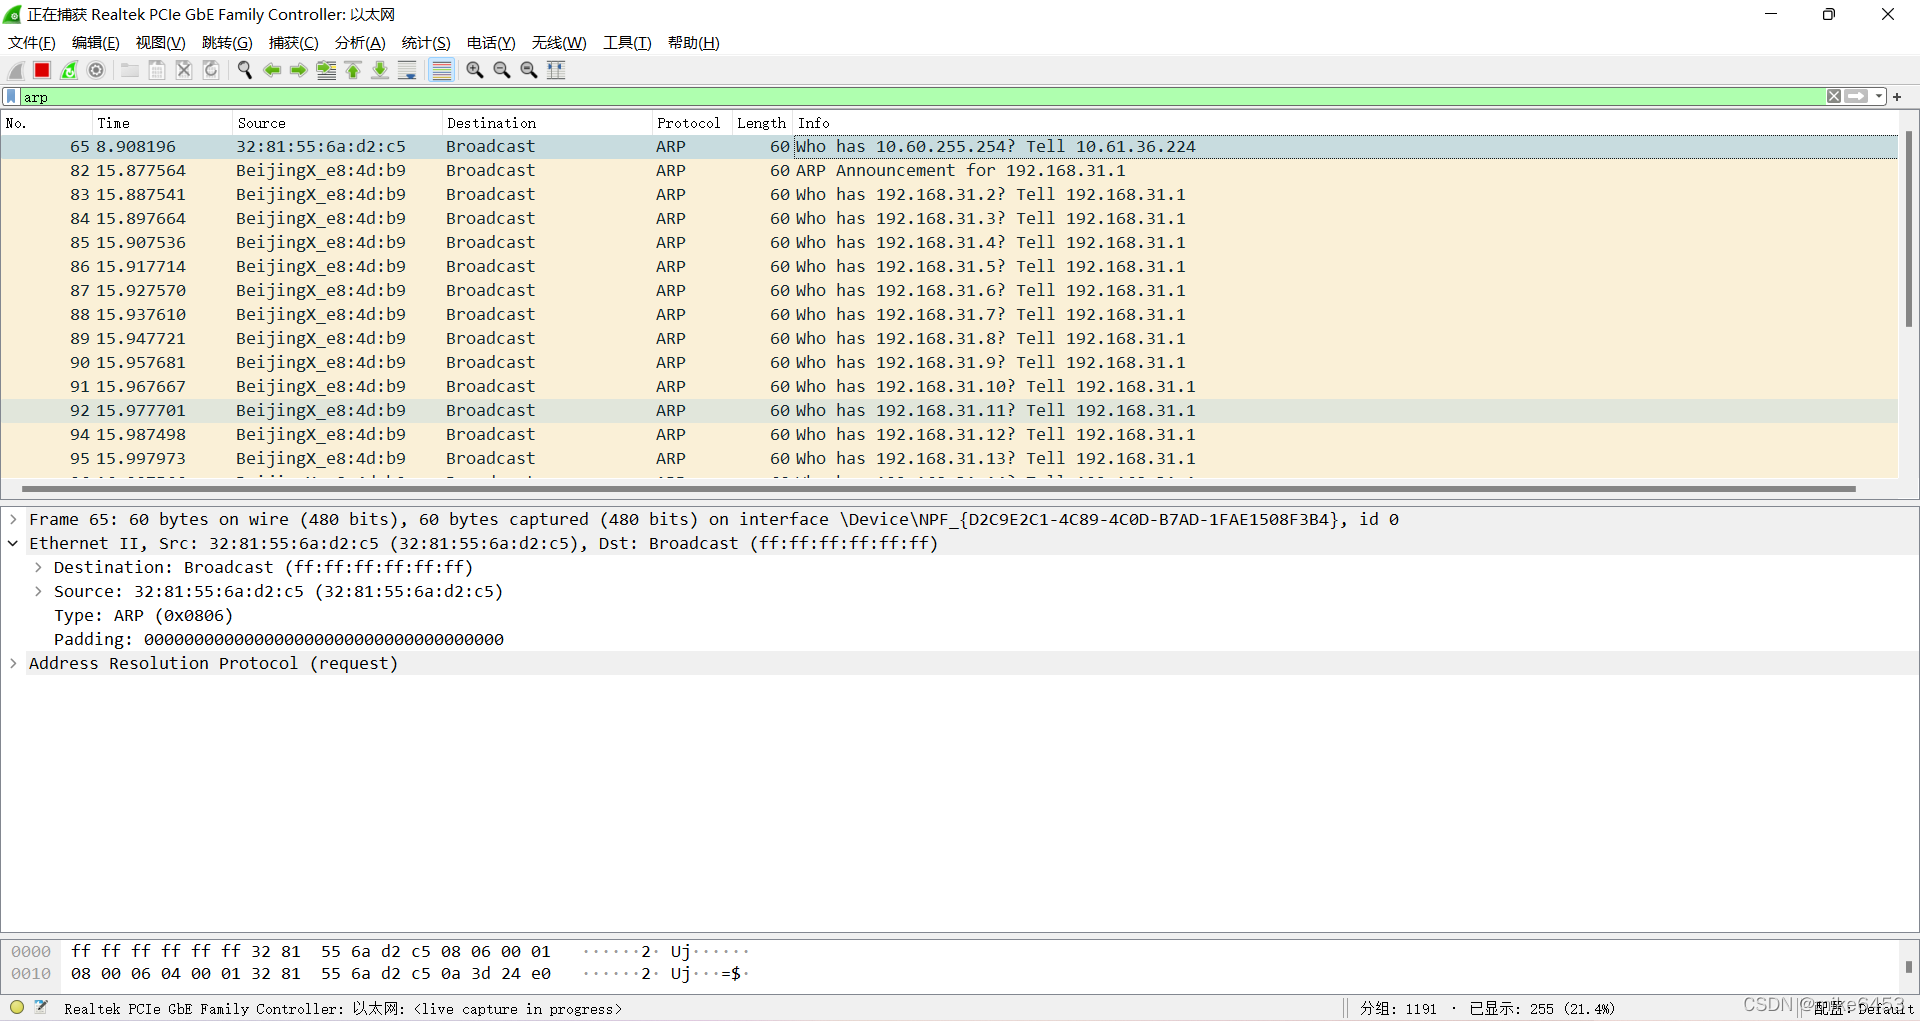Image resolution: width=1920 pixels, height=1021 pixels.
Task: Reset text zoom to normal size
Action: pos(529,70)
